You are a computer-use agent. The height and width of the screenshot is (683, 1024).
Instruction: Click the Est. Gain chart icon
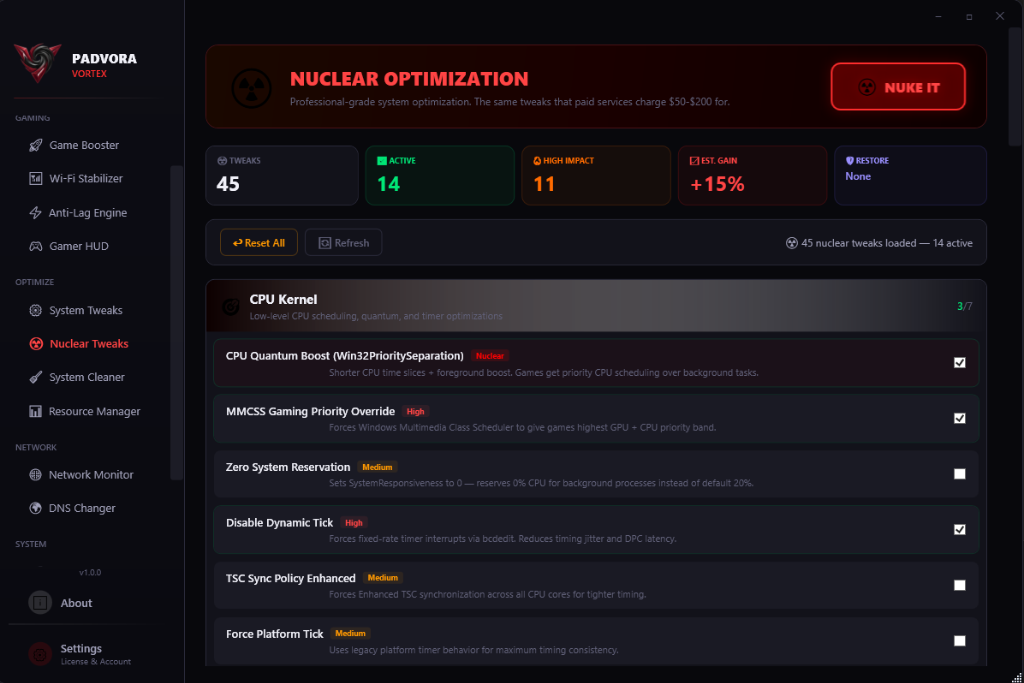[694, 161]
